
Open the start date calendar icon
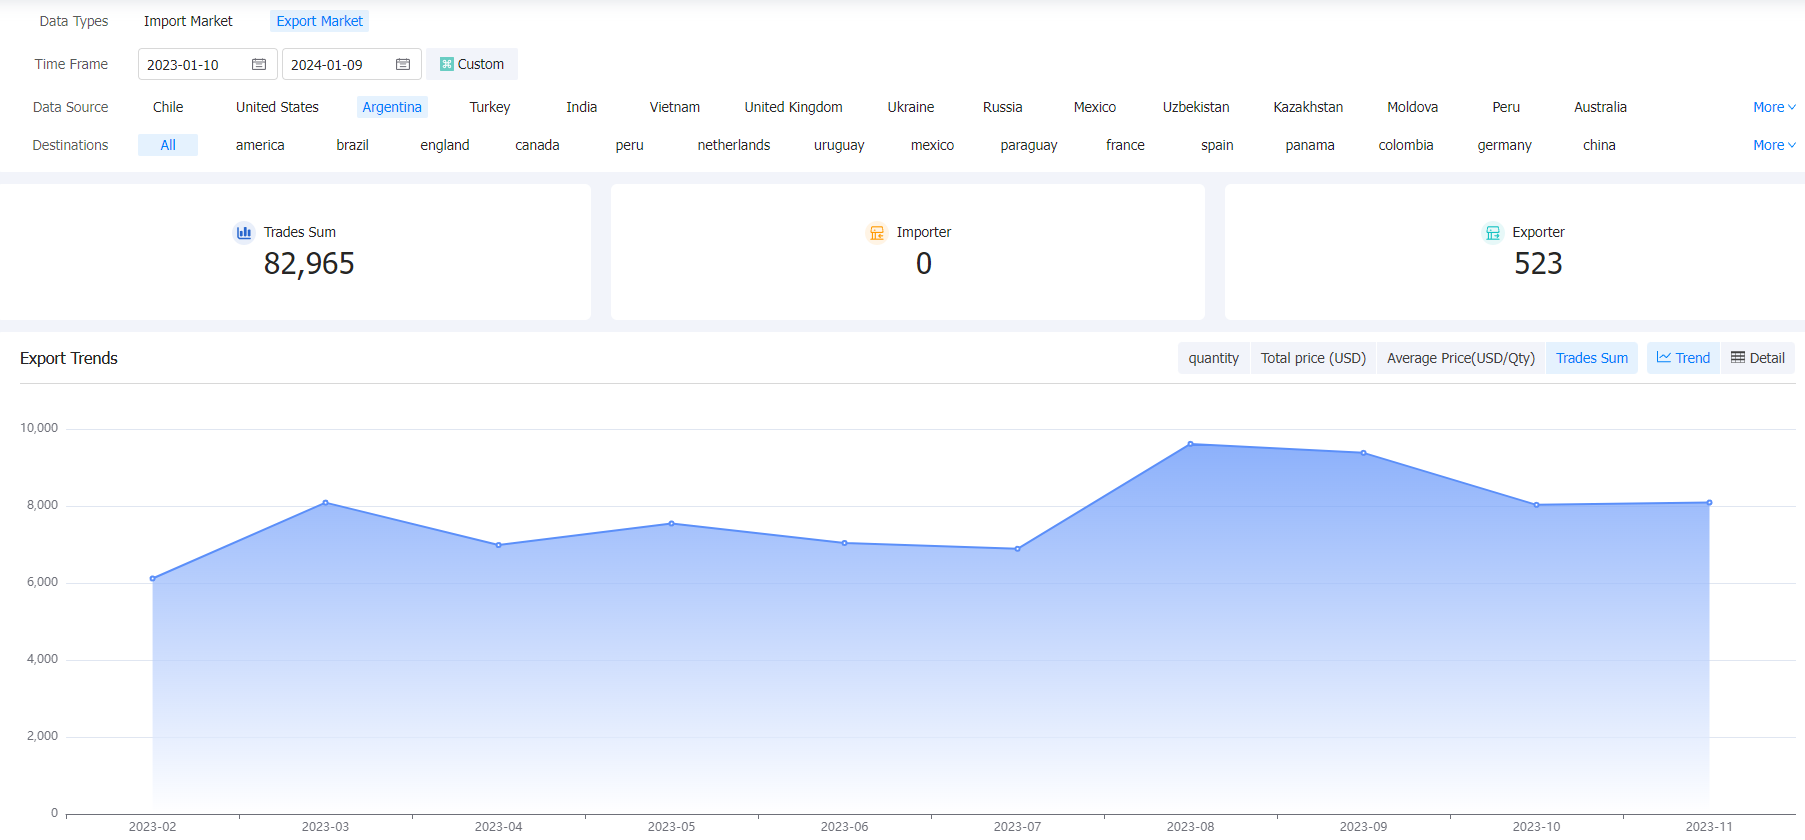point(259,64)
